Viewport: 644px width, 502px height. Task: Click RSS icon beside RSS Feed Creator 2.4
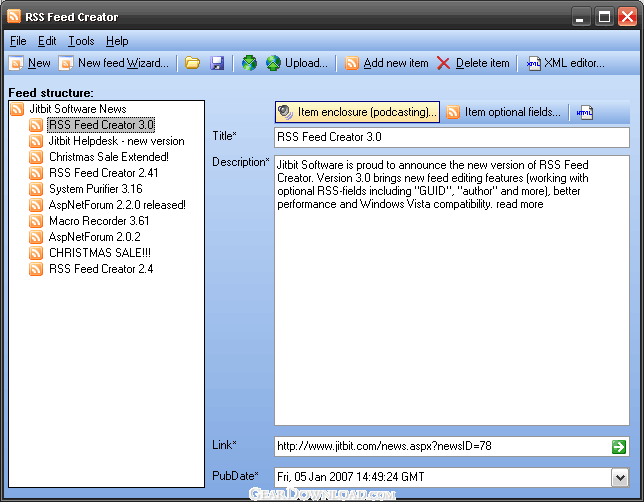click(x=36, y=269)
